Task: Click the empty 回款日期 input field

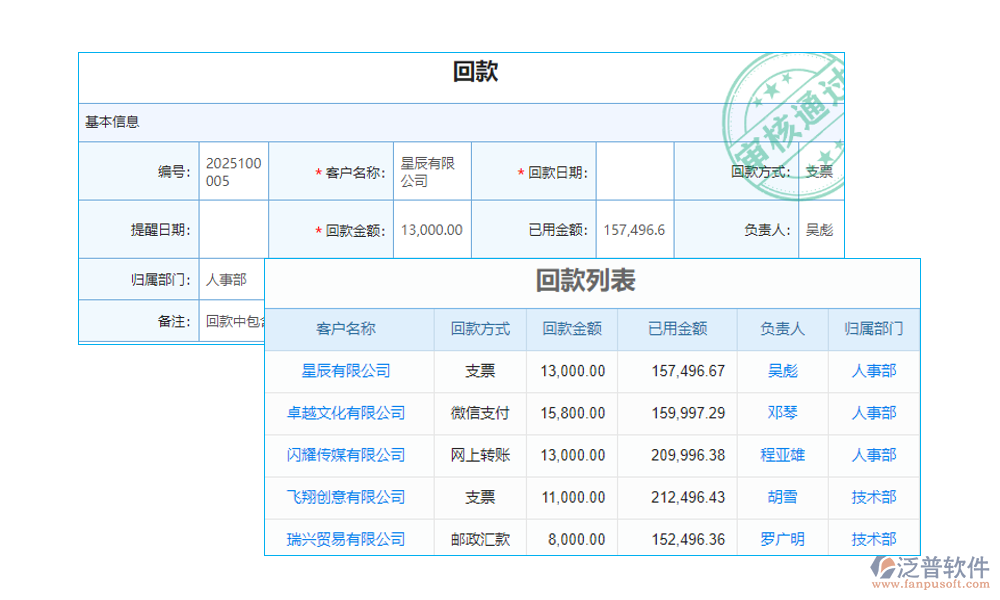Action: (x=633, y=170)
